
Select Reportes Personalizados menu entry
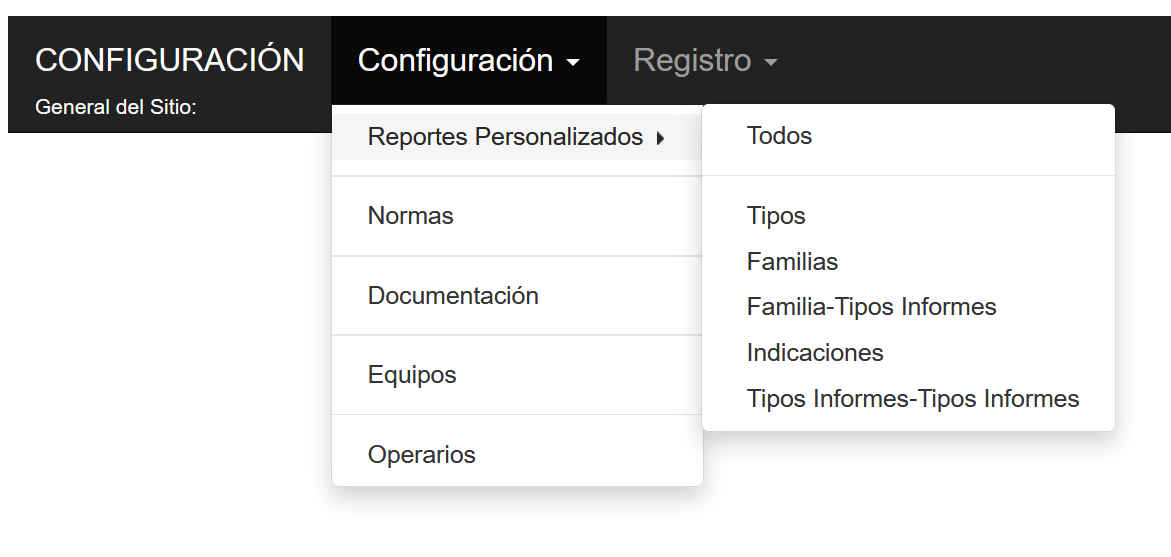pos(505,137)
